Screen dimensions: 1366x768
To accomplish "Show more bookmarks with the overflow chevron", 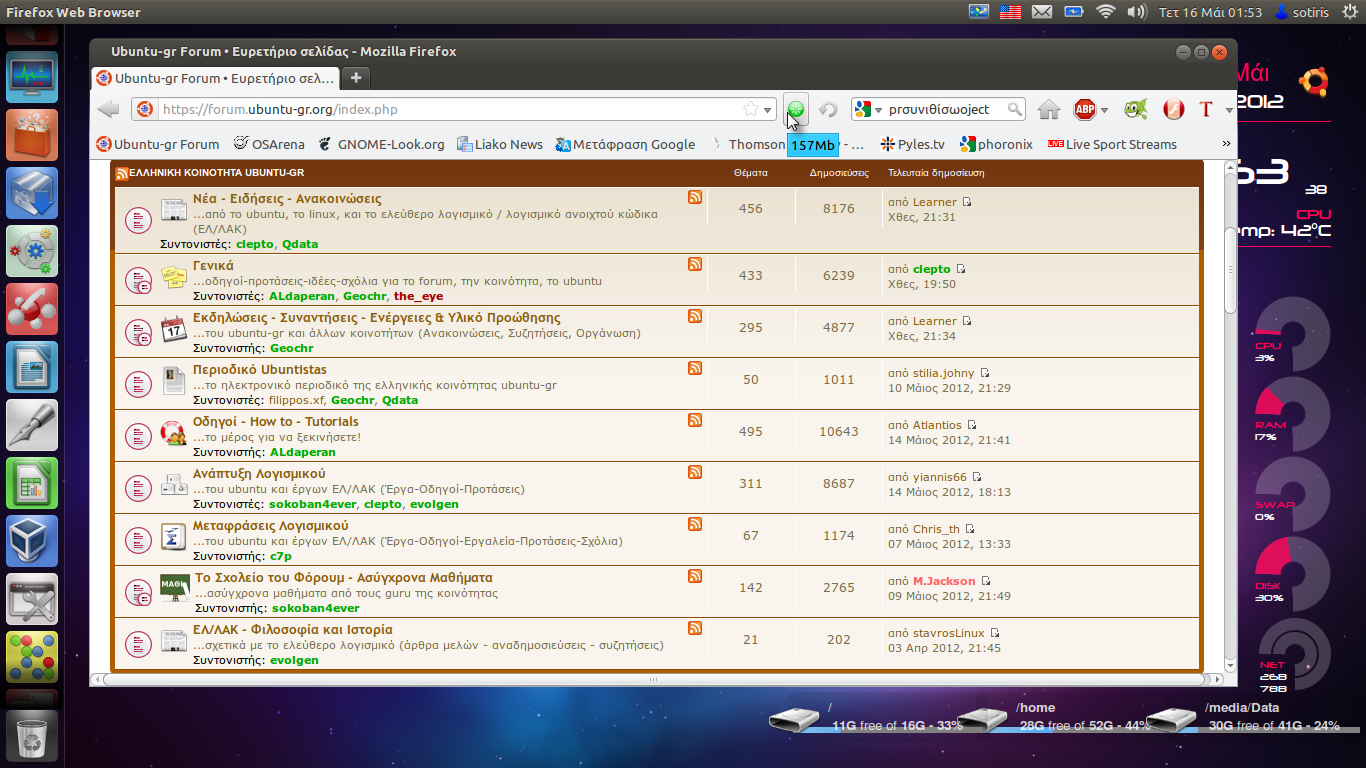I will 1226,144.
